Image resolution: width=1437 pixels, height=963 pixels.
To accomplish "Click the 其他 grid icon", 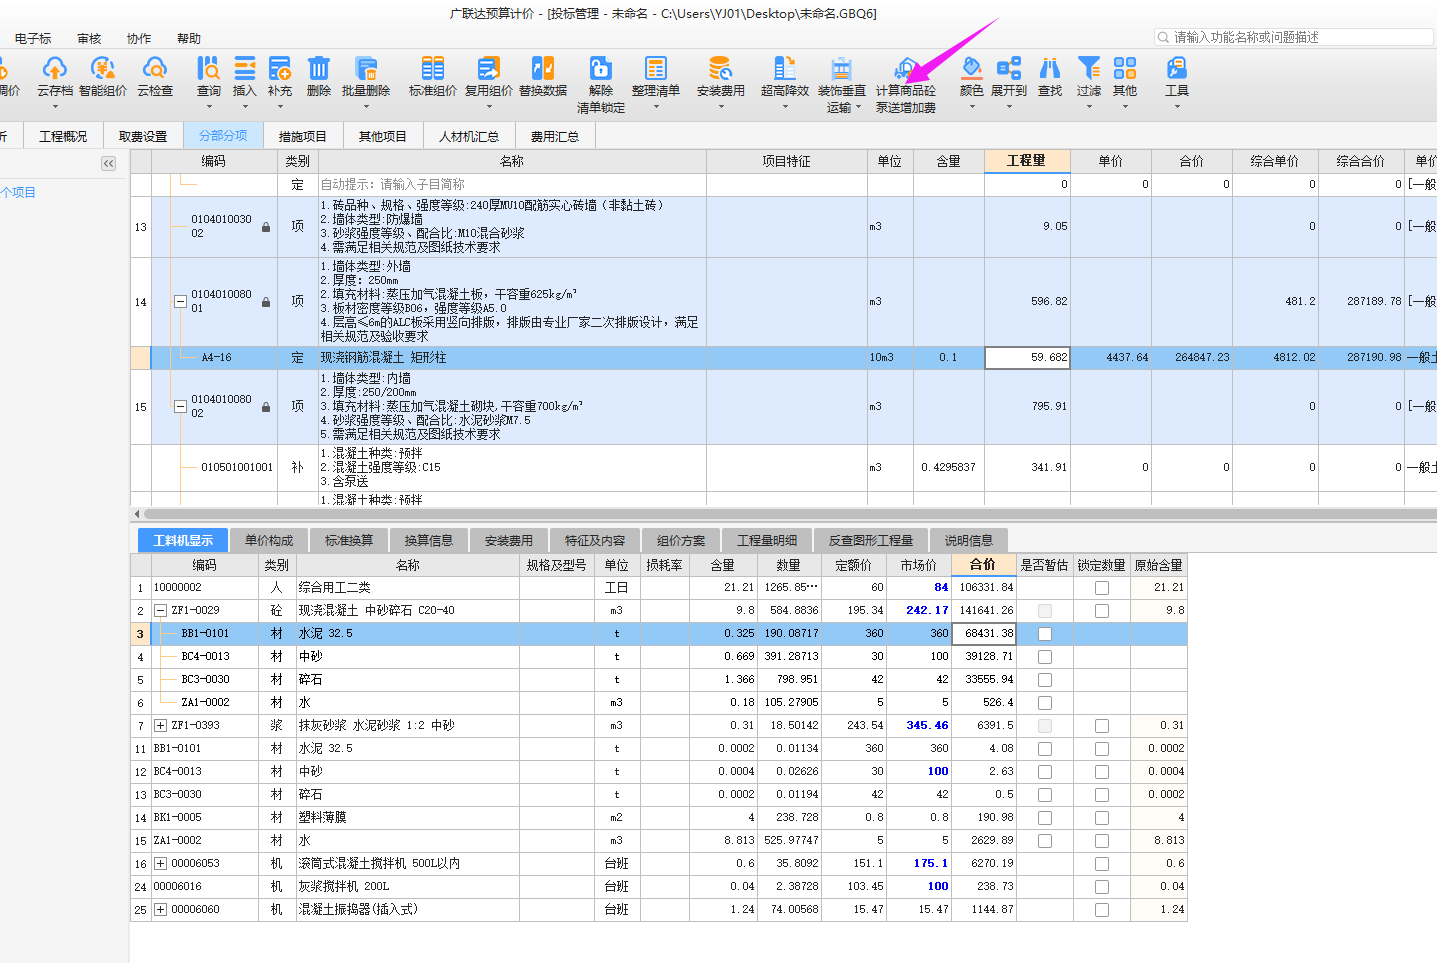I will tap(1125, 68).
